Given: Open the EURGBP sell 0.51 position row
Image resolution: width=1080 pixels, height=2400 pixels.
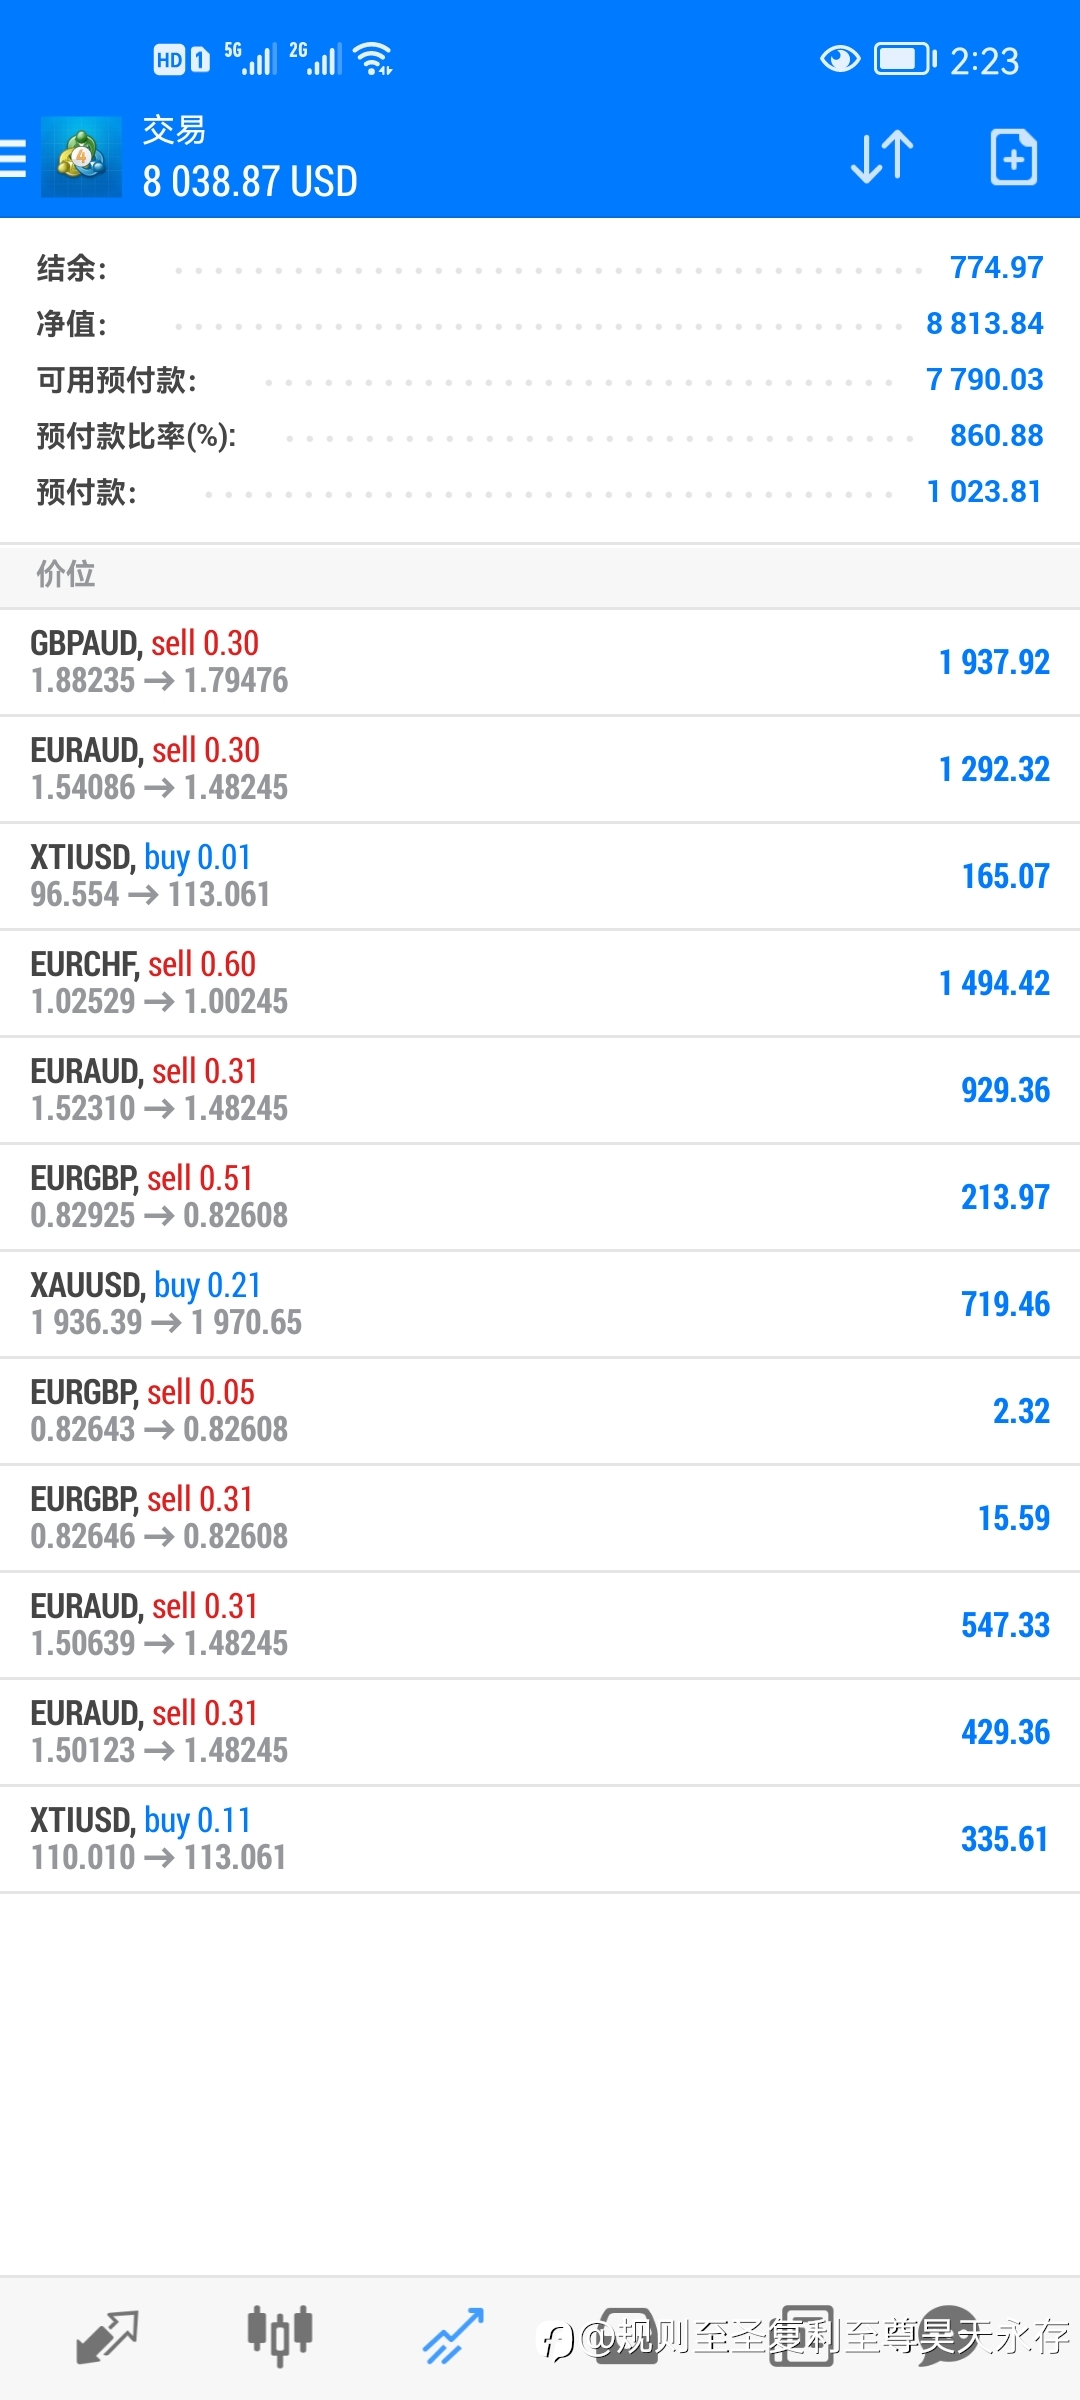Looking at the screenshot, I should 540,1197.
